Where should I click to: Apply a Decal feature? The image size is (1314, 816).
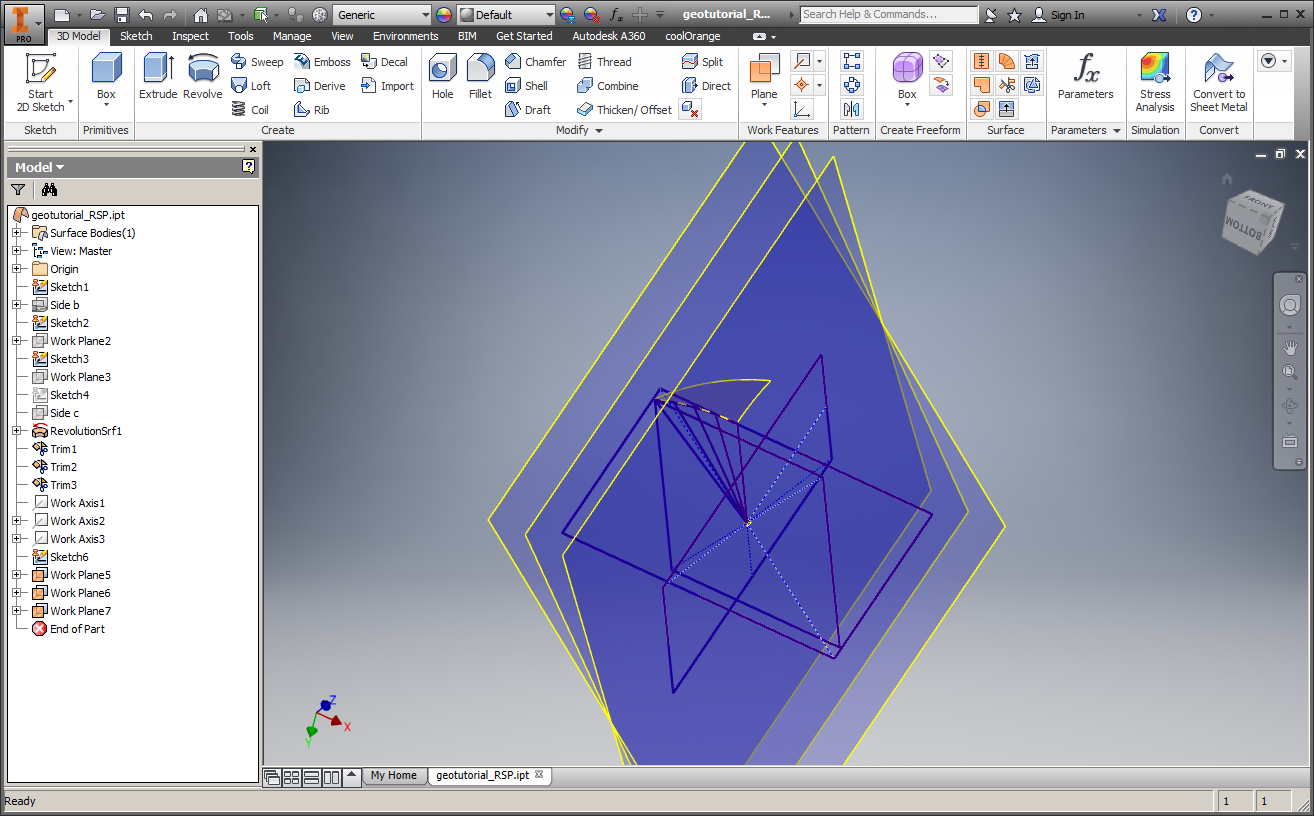[385, 62]
